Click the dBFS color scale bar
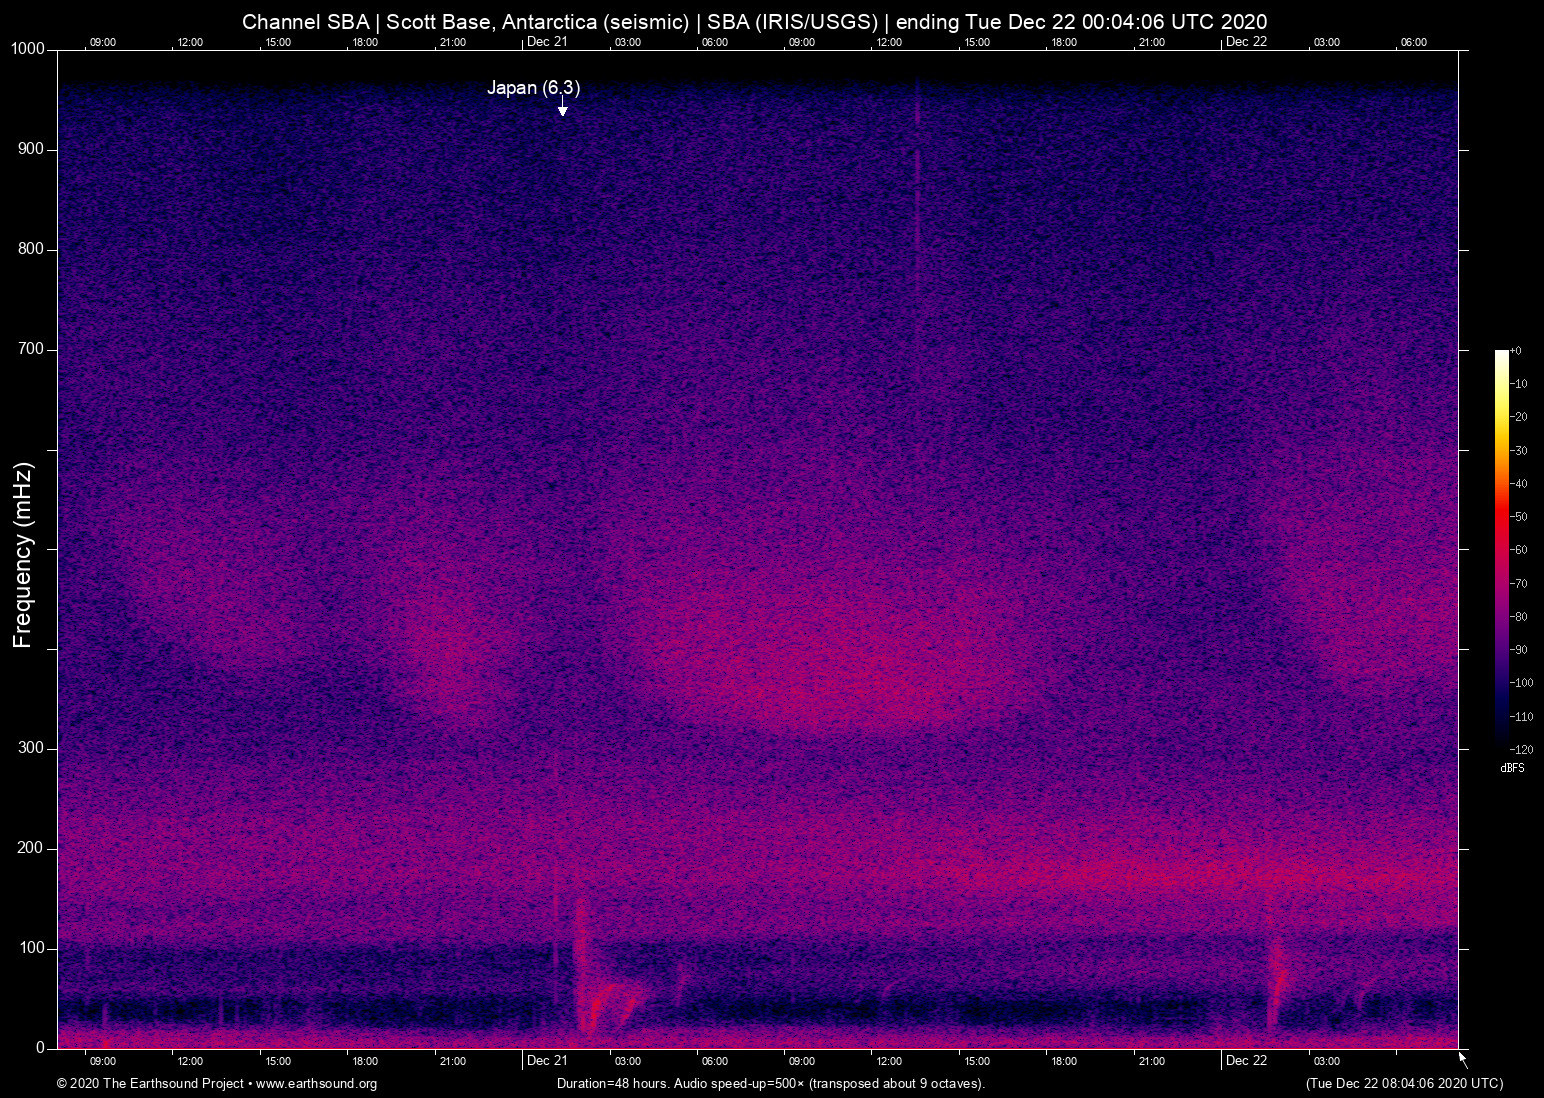The width and height of the screenshot is (1544, 1098). click(x=1501, y=548)
